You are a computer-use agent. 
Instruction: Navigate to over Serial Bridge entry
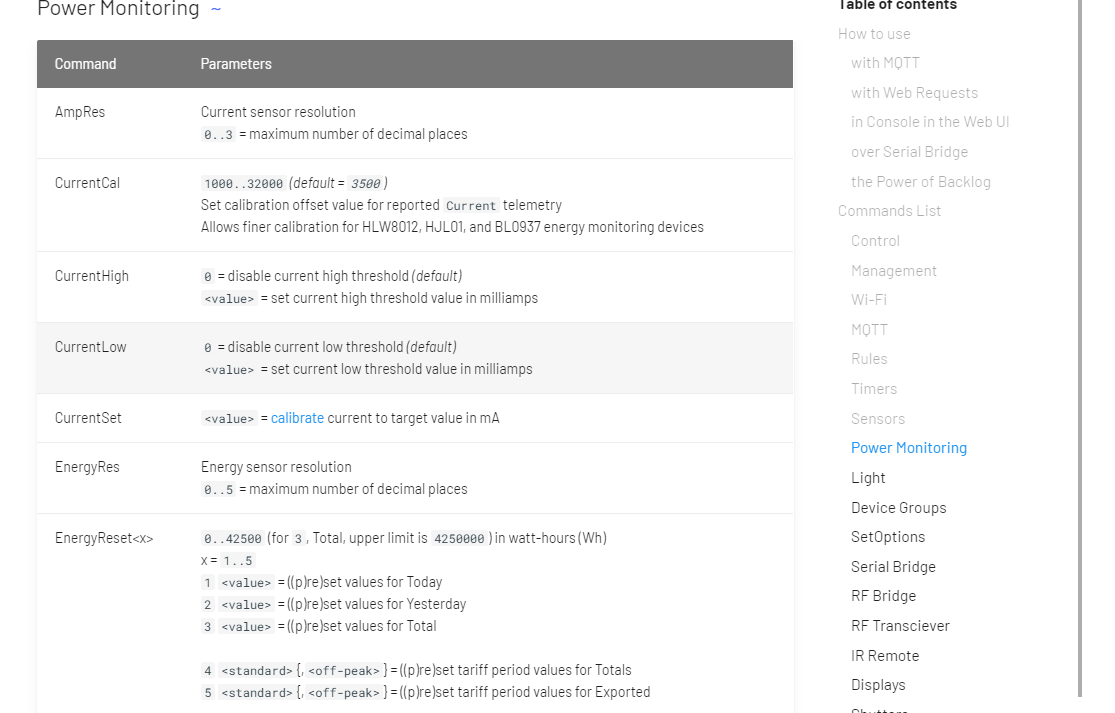[909, 152]
